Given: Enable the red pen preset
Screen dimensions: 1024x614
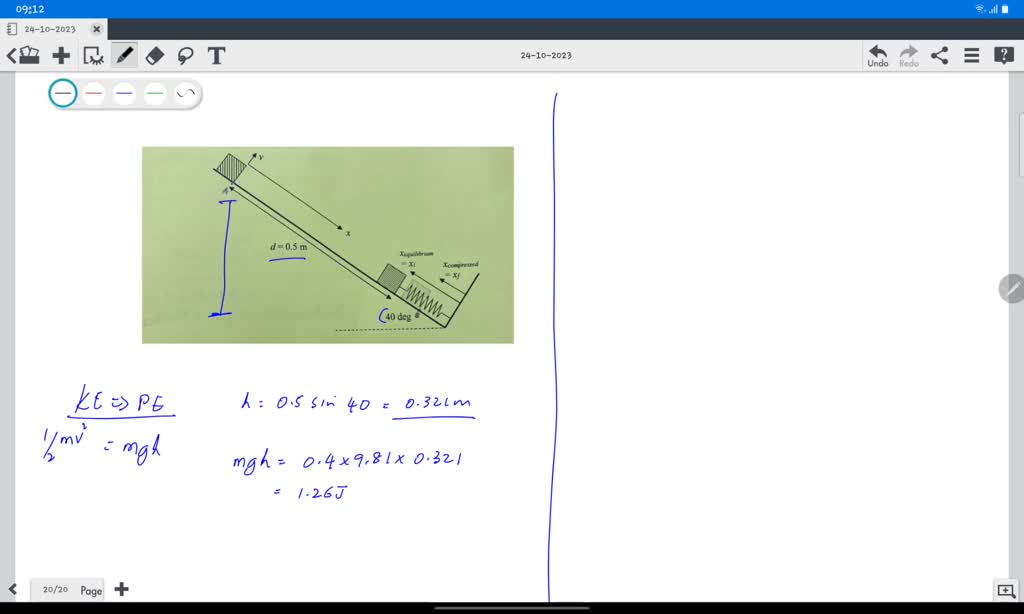Looking at the screenshot, I should (93, 92).
